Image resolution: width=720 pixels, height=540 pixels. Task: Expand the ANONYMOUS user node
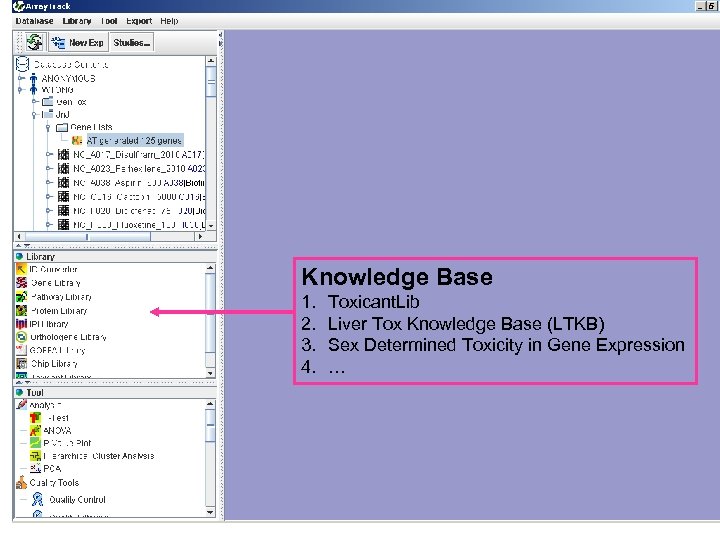21,79
